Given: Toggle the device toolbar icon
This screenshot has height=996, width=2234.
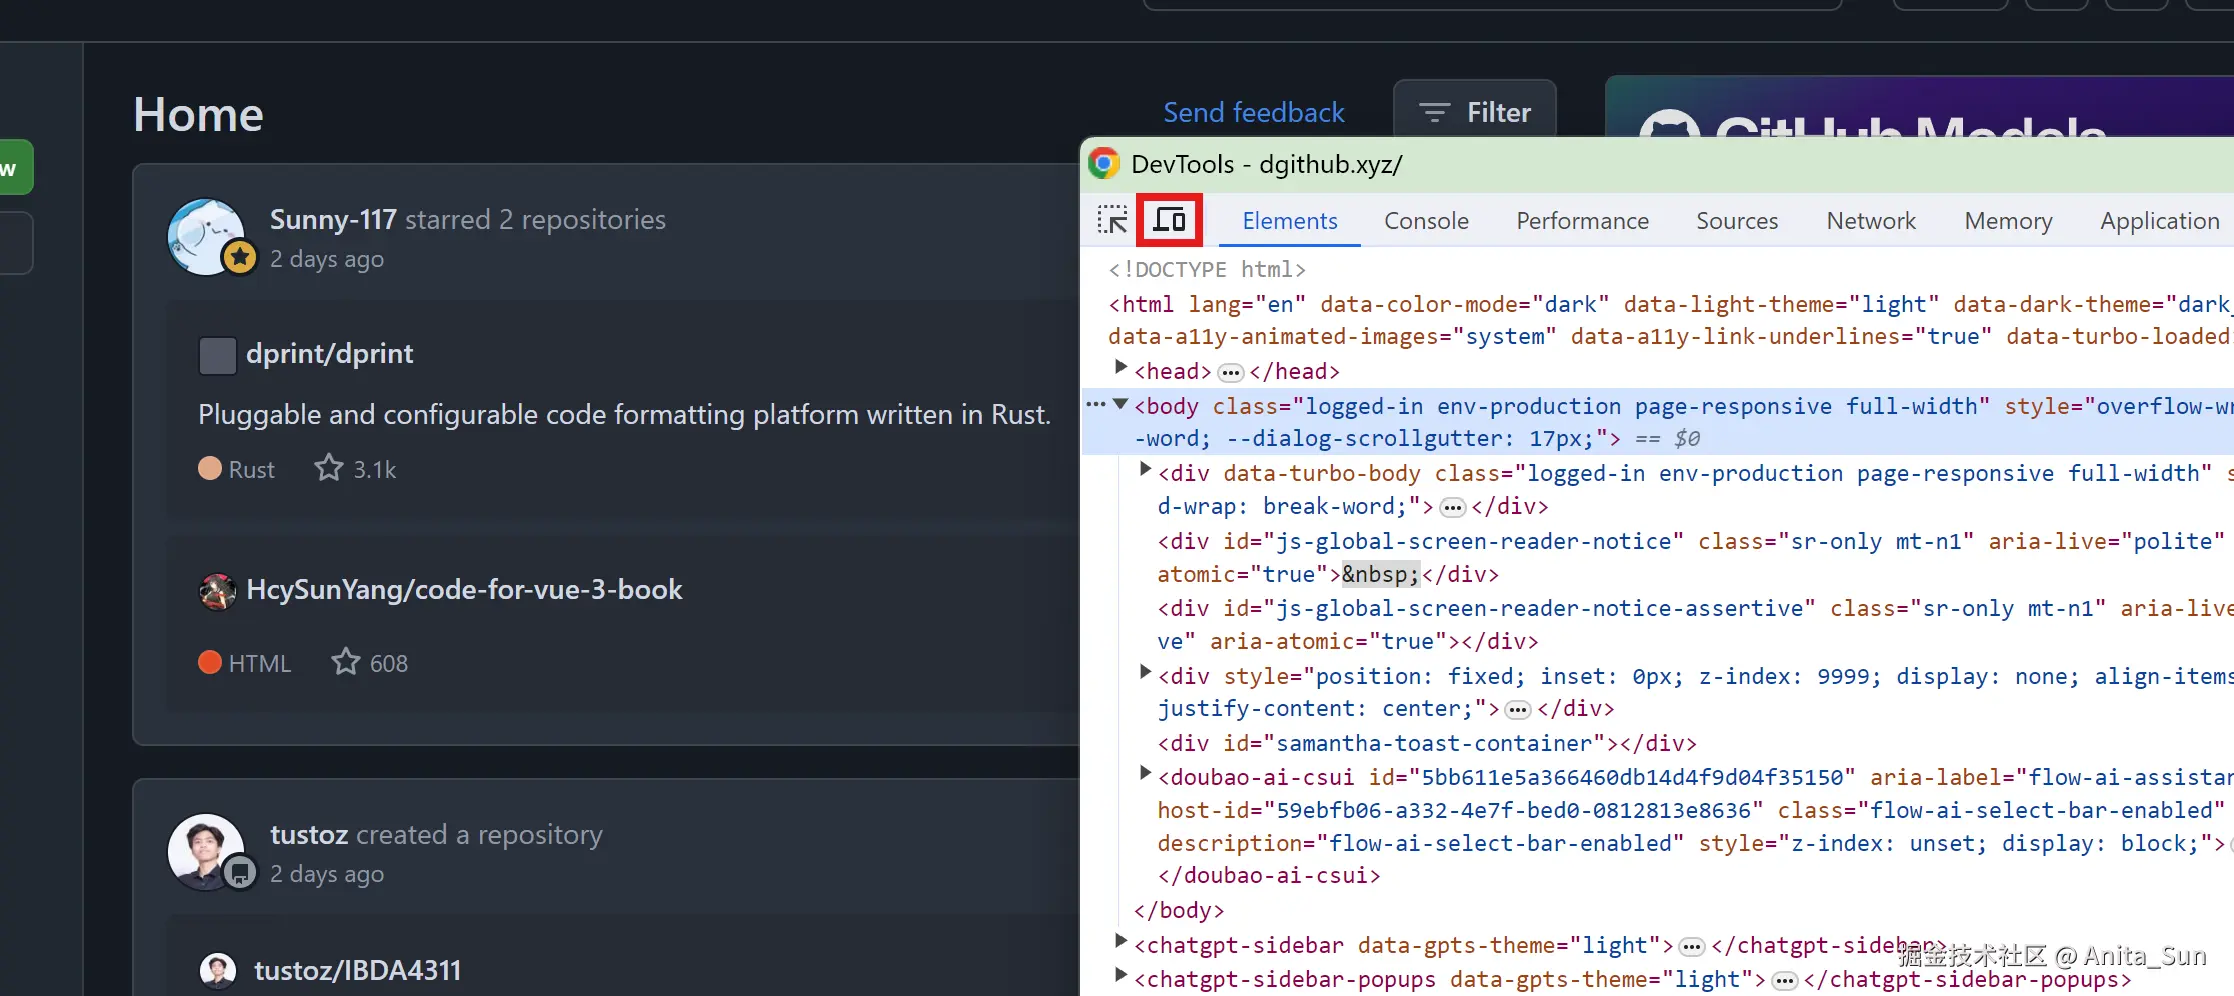Looking at the screenshot, I should click(1169, 220).
